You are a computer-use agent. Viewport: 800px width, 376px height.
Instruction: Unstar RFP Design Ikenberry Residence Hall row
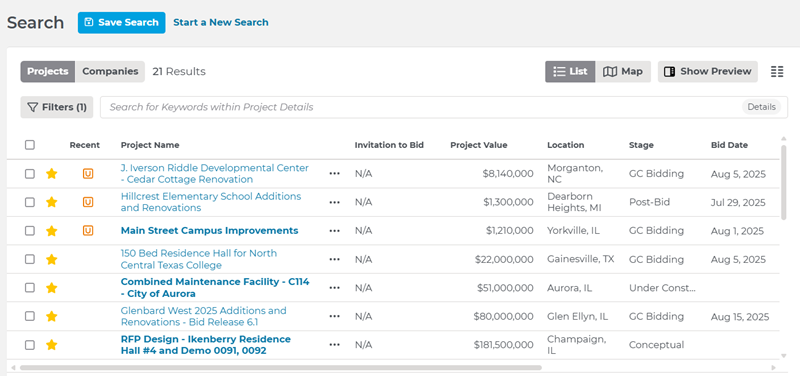[x=51, y=345]
